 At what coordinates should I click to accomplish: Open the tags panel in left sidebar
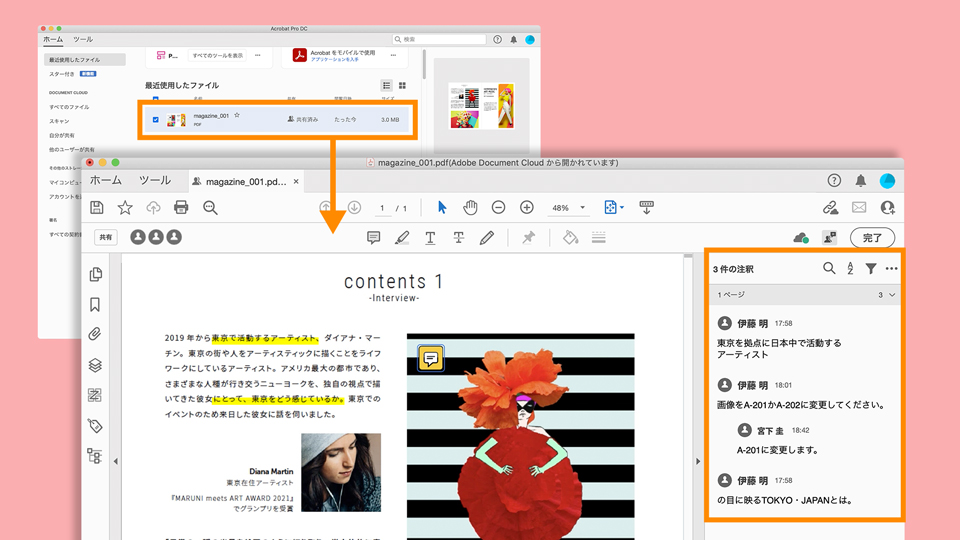tap(95, 426)
